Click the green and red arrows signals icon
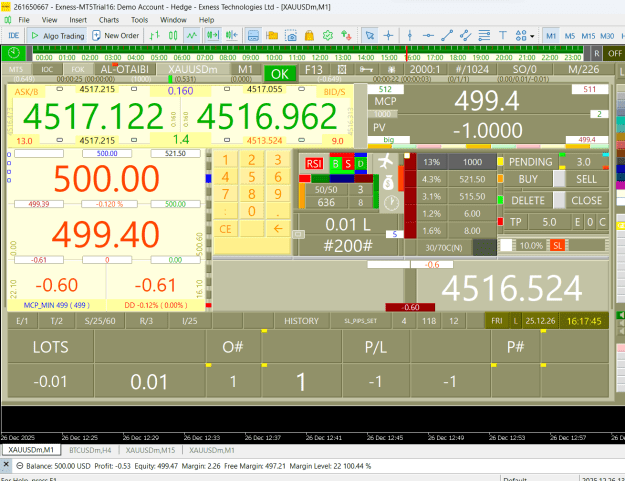Screen dimensions: 625x481 click(346, 35)
